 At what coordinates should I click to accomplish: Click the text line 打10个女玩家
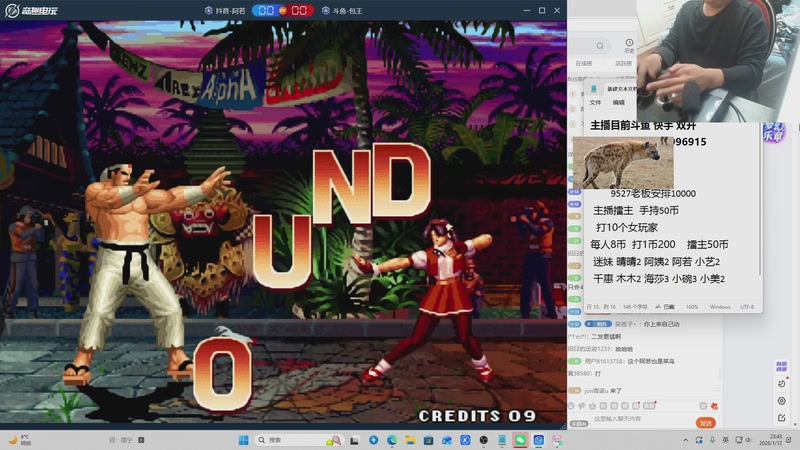[627, 228]
